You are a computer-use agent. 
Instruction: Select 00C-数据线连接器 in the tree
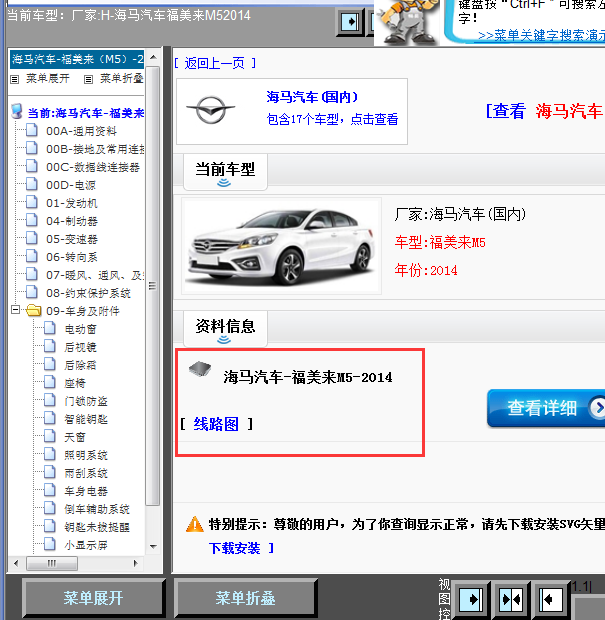point(93,167)
